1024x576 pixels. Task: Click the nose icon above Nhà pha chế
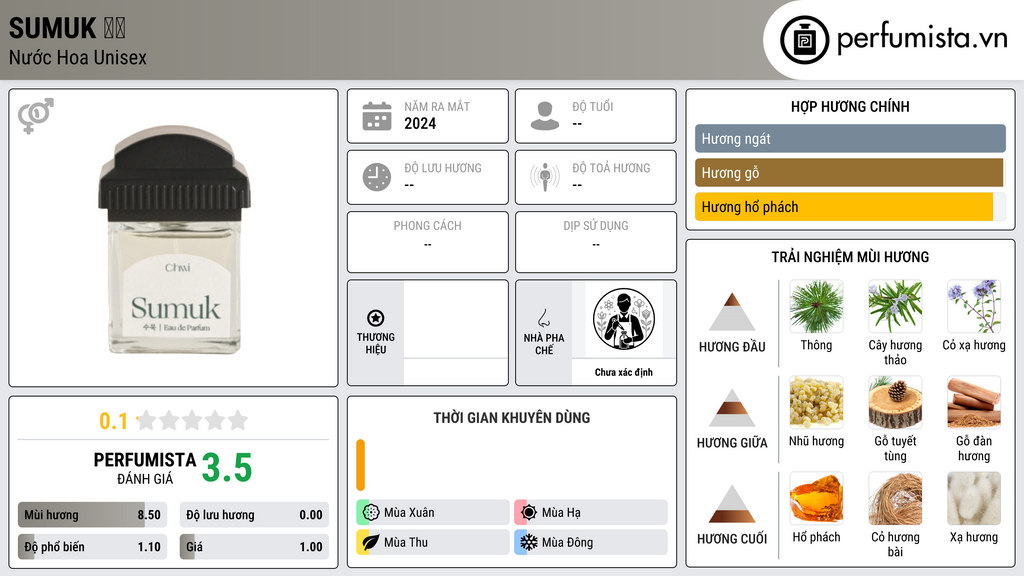543,318
